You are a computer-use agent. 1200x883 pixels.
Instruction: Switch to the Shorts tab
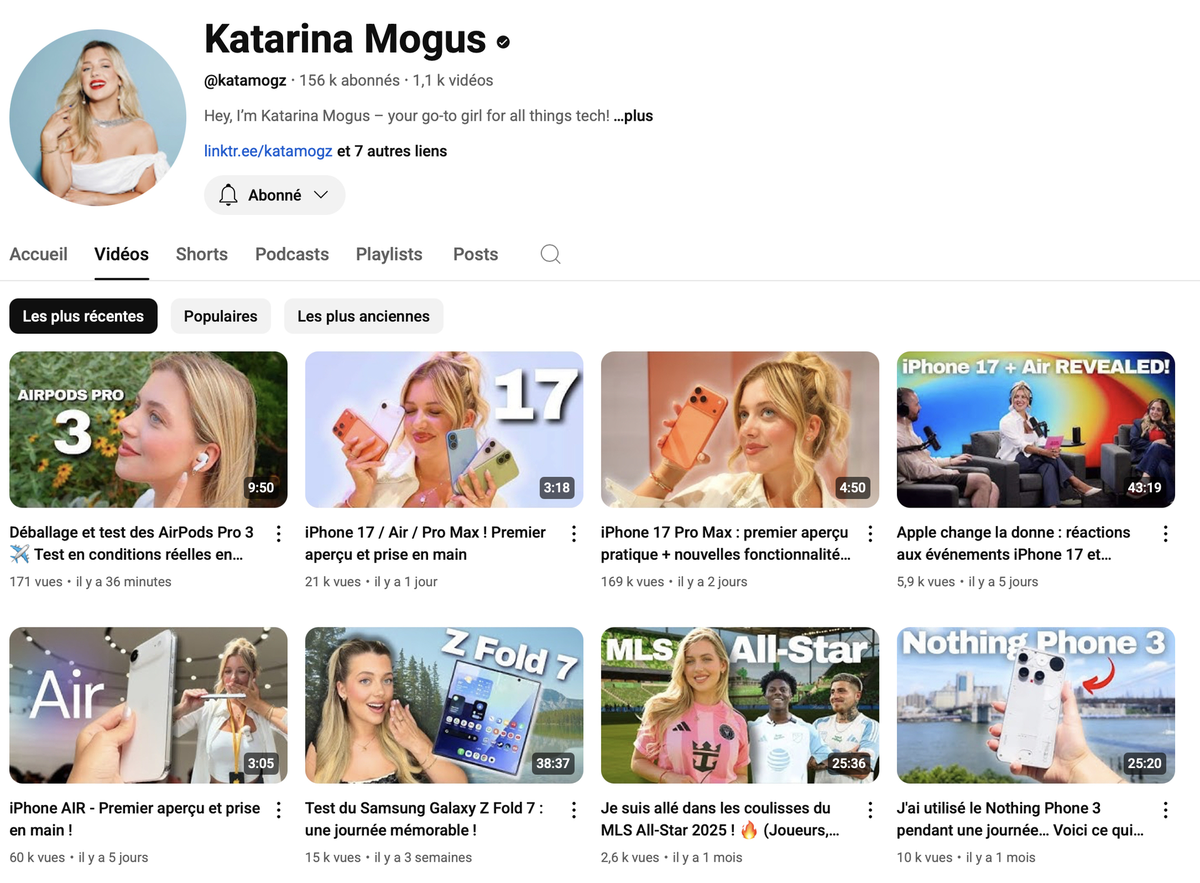coord(201,254)
